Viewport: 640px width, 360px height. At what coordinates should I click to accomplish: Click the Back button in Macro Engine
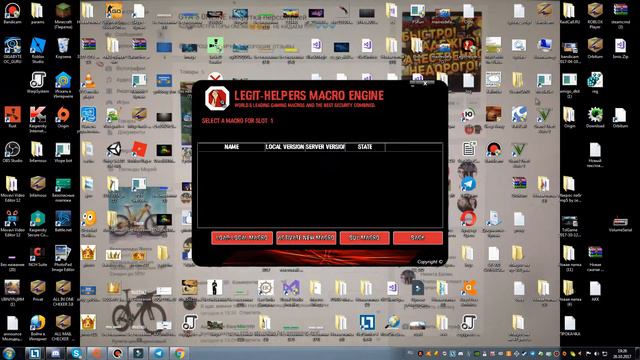(x=418, y=238)
